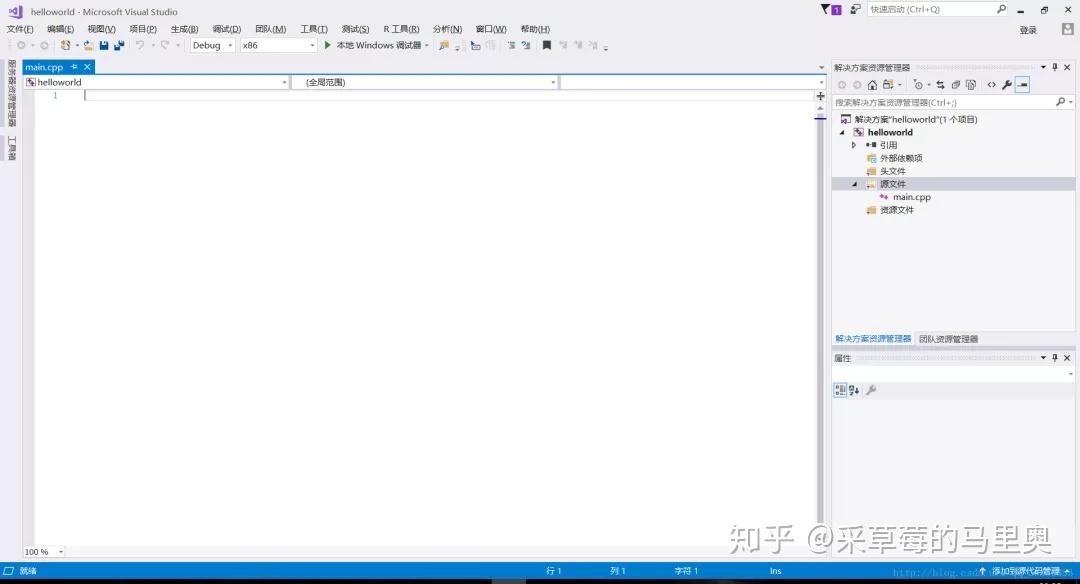The image size is (1080, 584).
Task: Open the blog.csdn link in status bar
Action: tap(934, 570)
